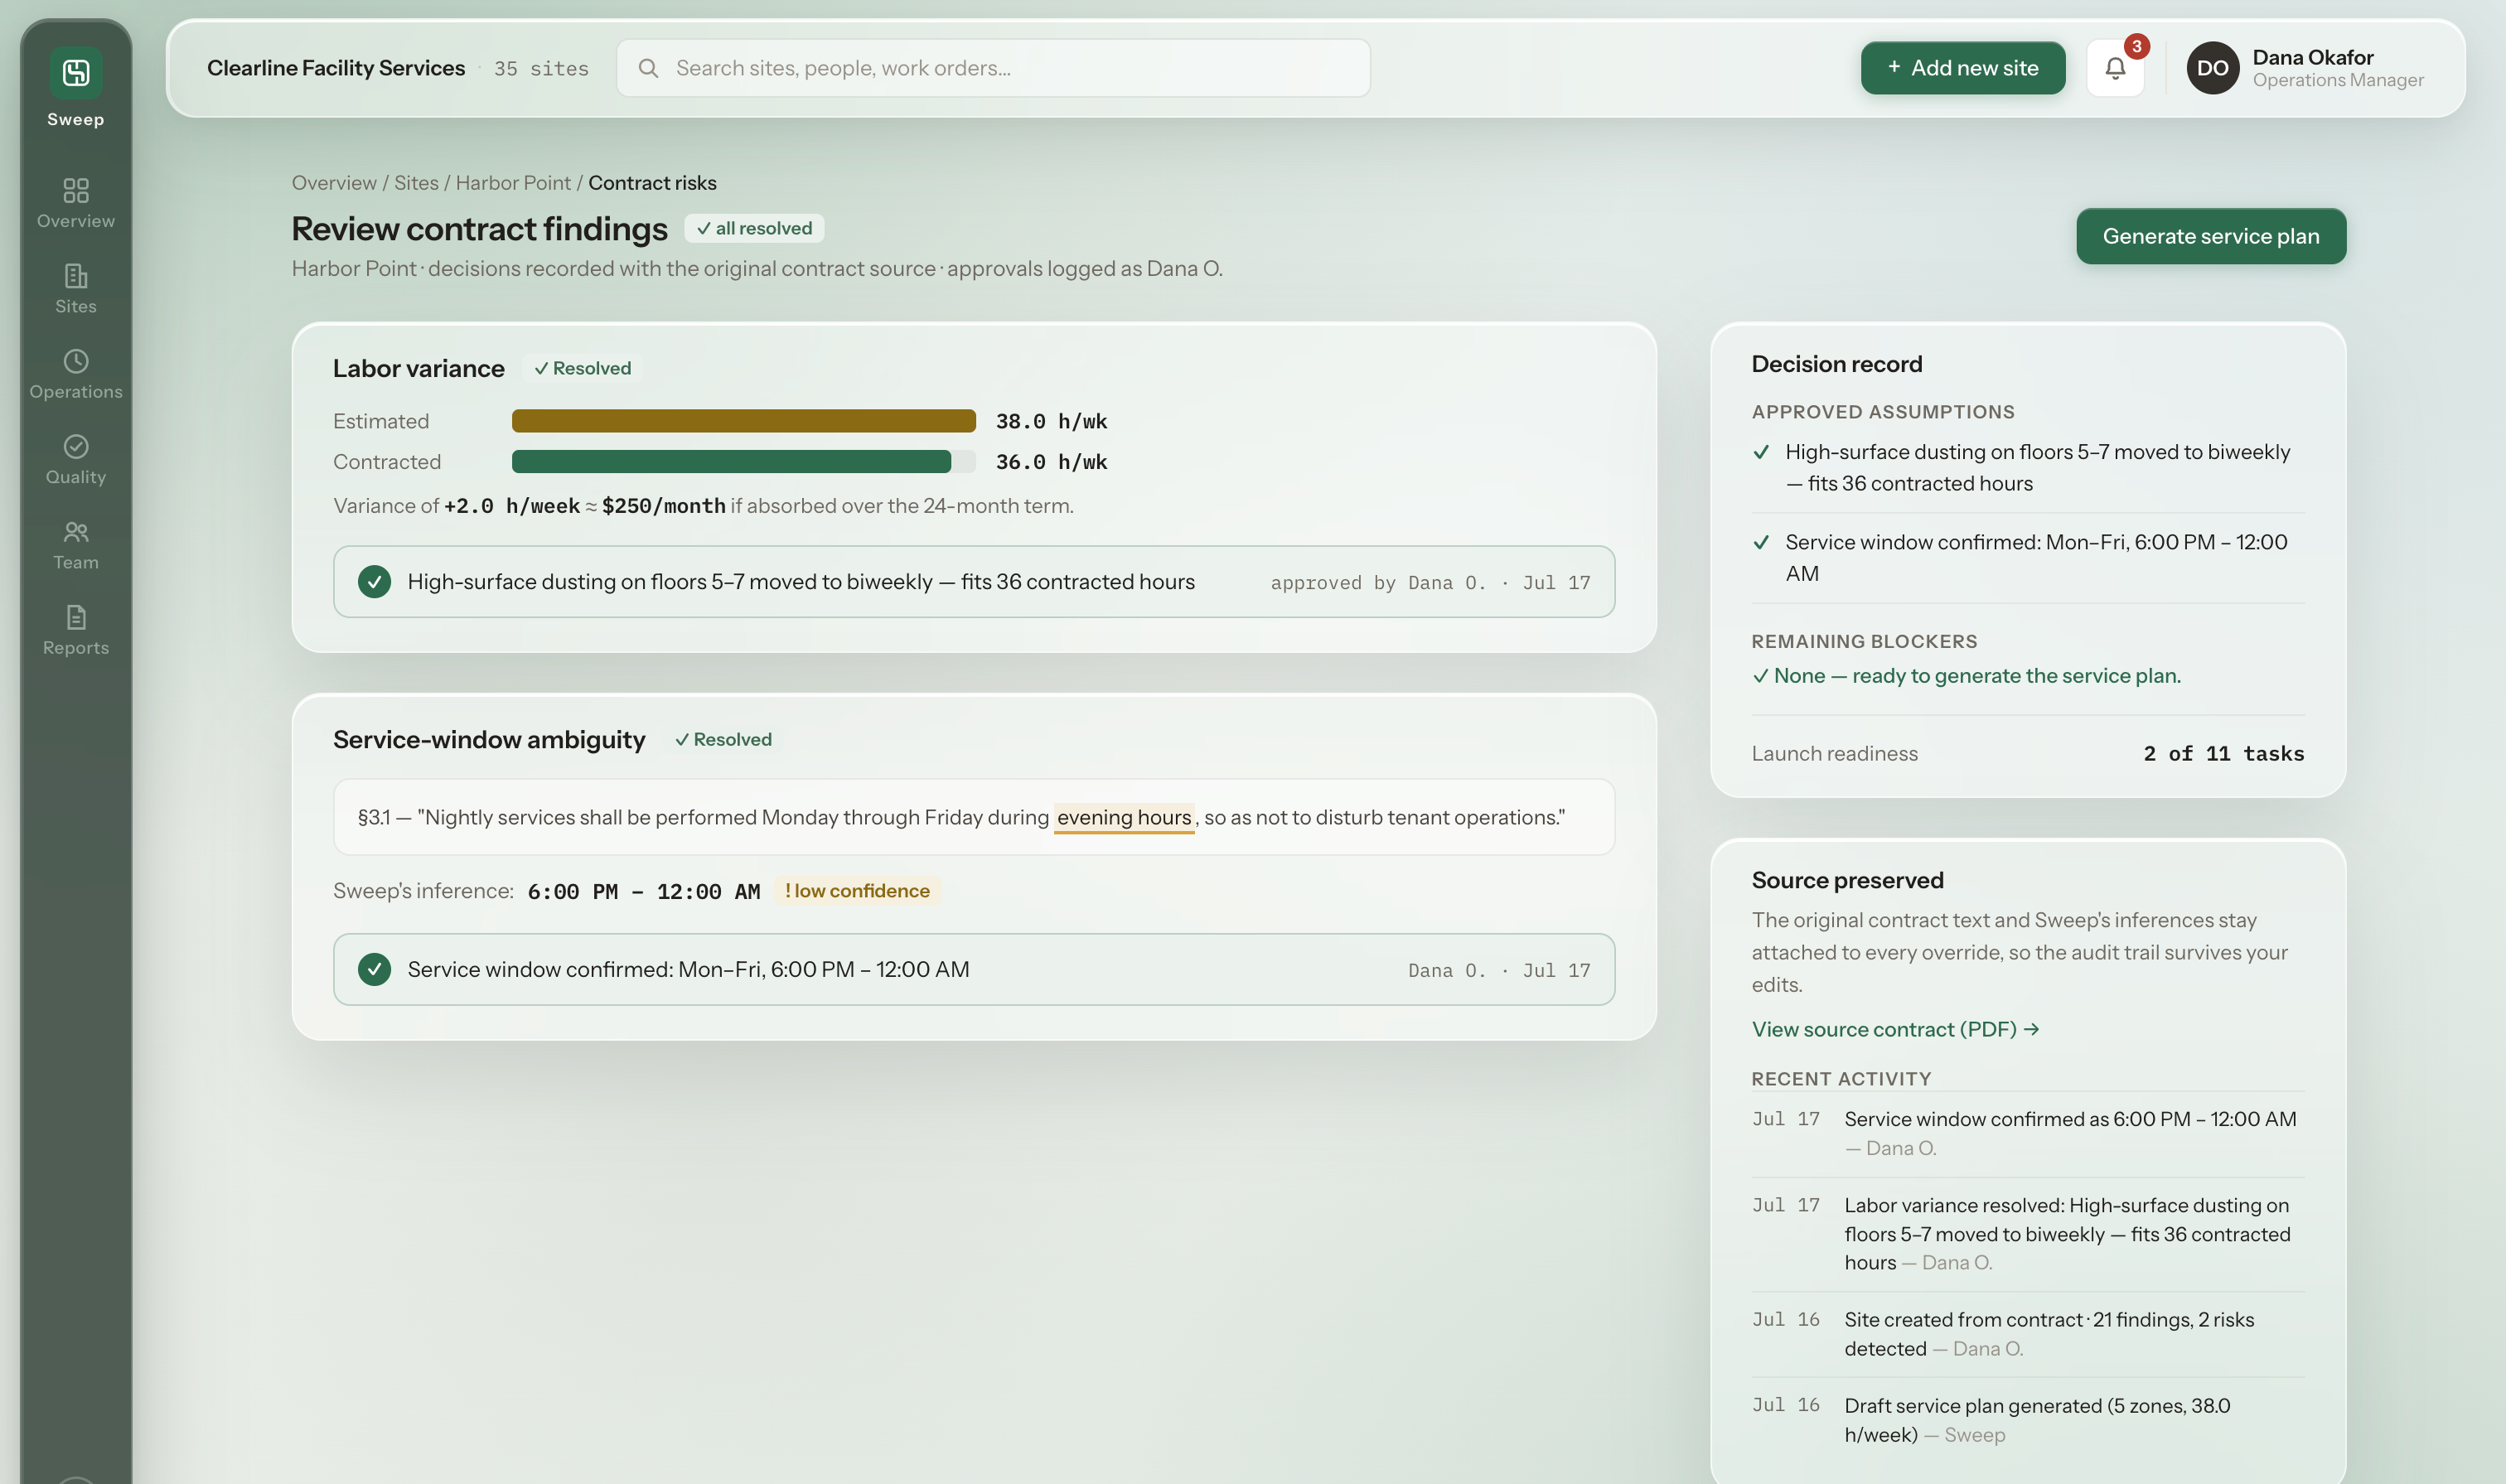
Task: Click None — ready to generate the service plan
Action: pos(1966,676)
